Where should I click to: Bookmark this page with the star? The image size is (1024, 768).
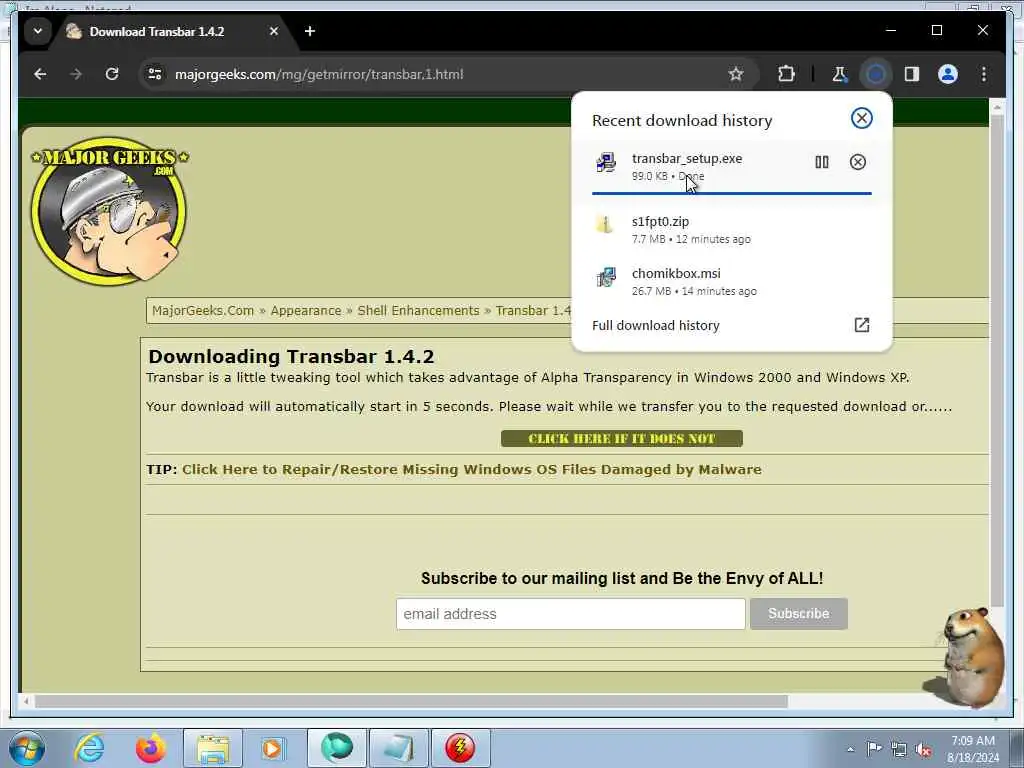coord(736,74)
